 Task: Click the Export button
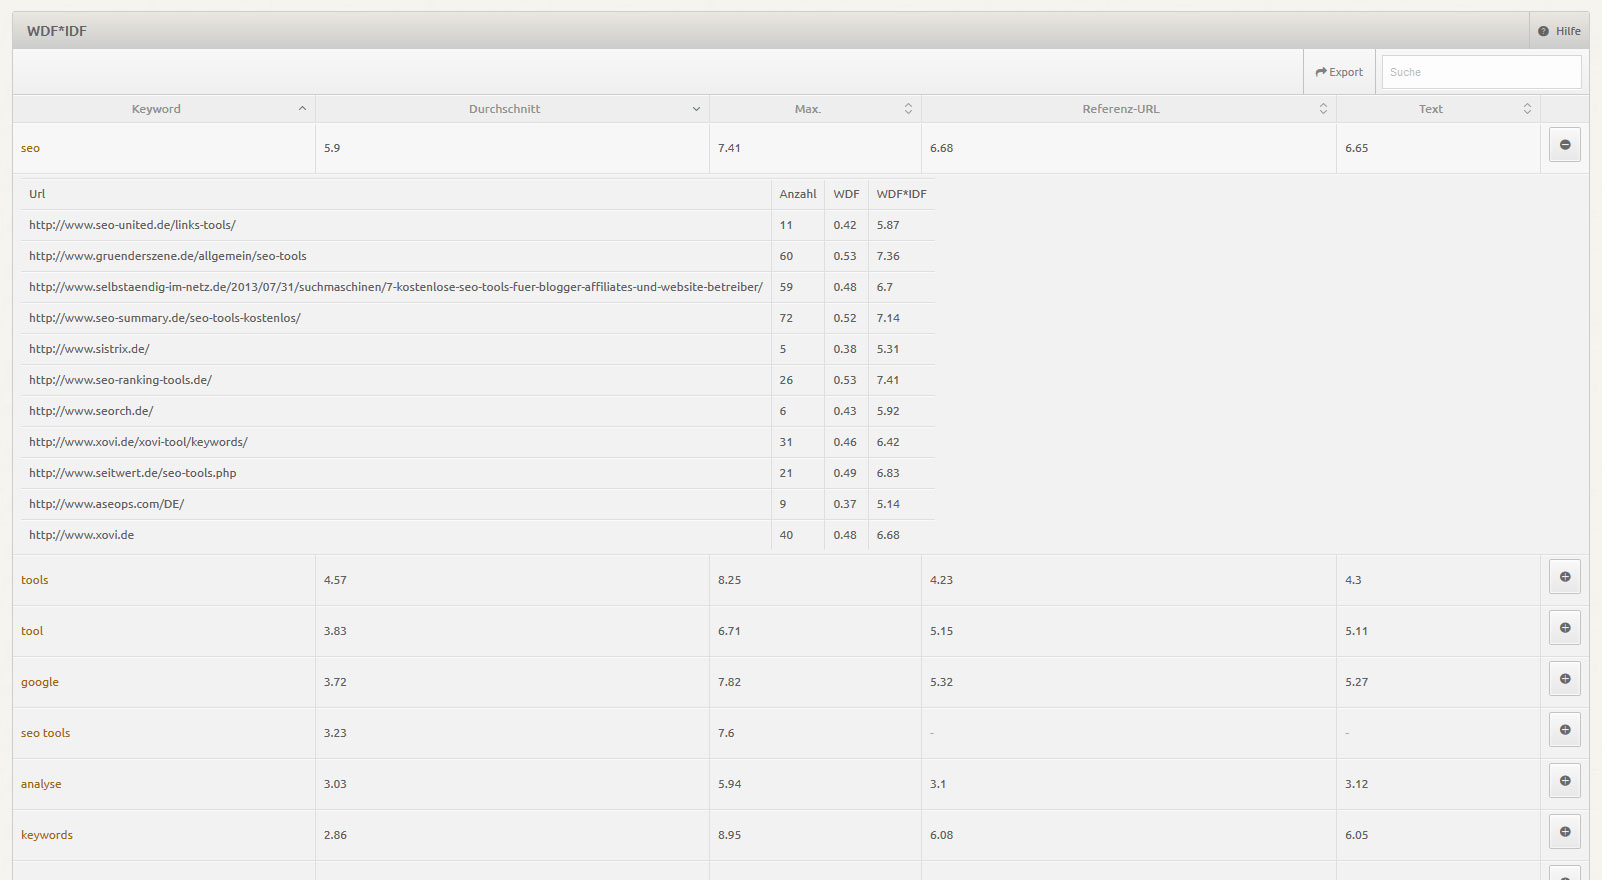(x=1339, y=72)
